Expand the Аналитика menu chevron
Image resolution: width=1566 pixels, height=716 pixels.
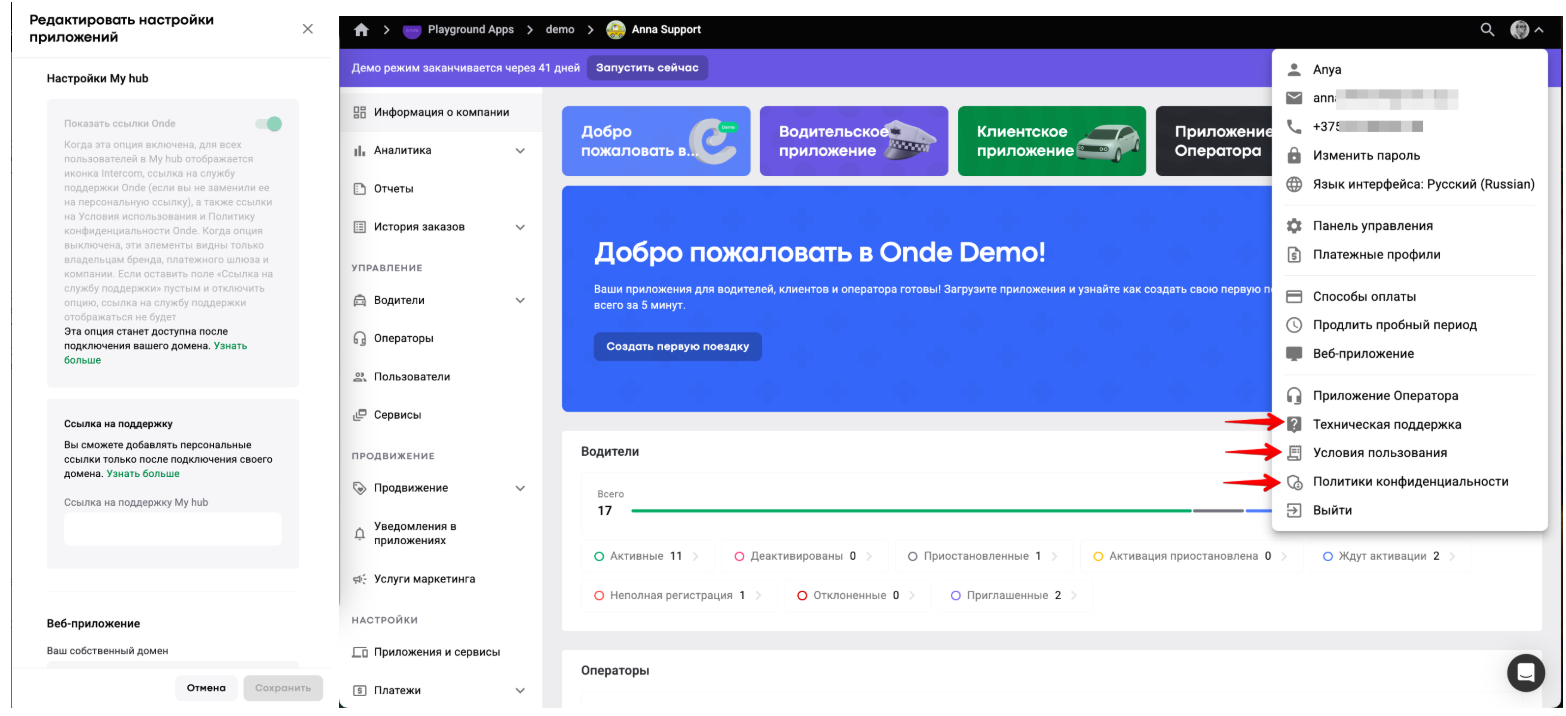[520, 151]
